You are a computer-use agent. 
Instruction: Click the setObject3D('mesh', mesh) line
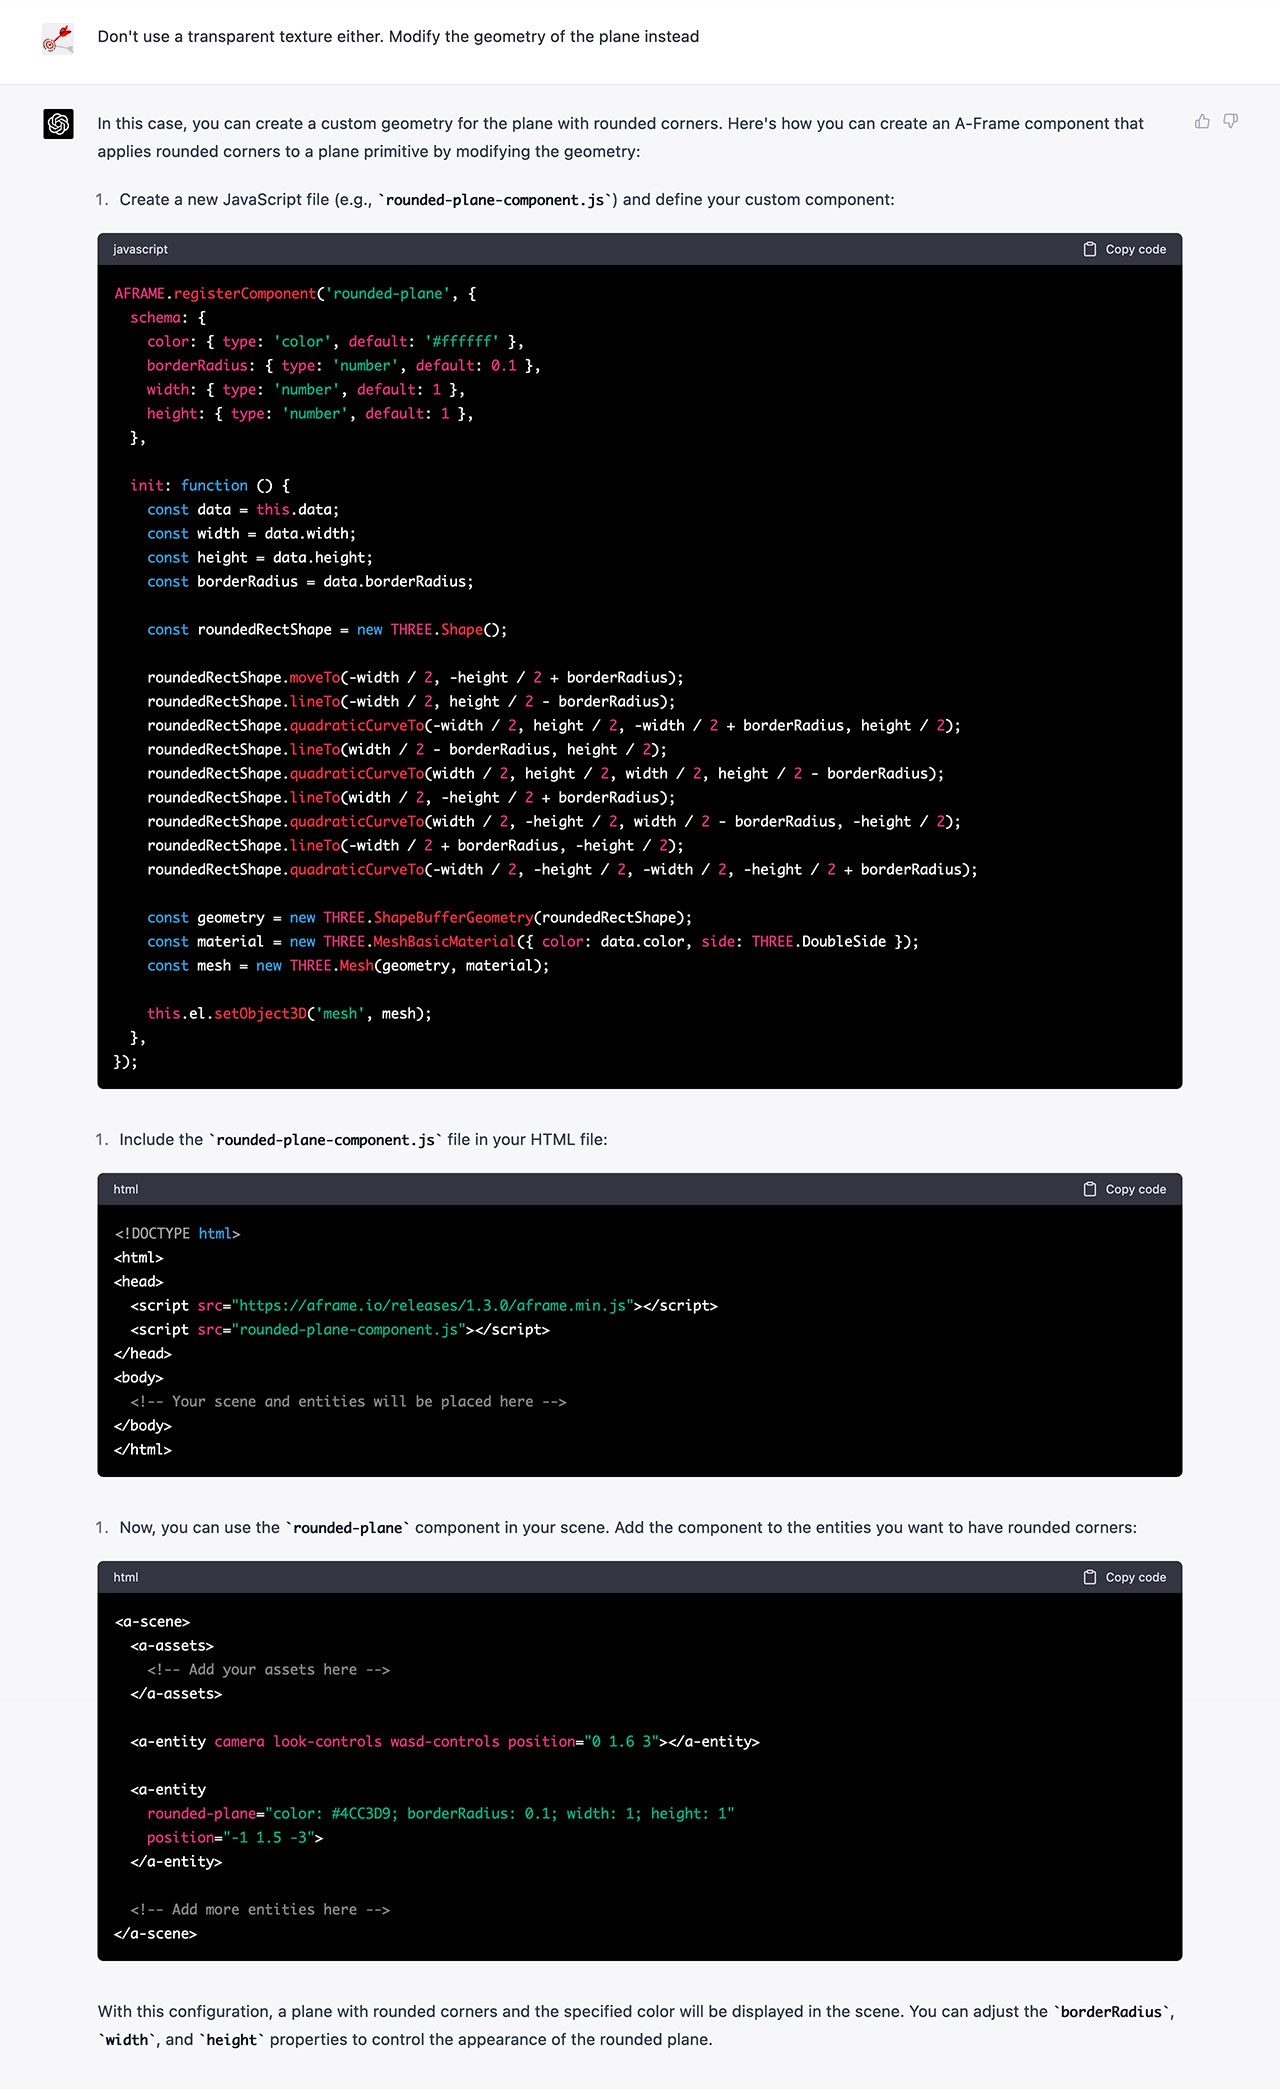289,1014
